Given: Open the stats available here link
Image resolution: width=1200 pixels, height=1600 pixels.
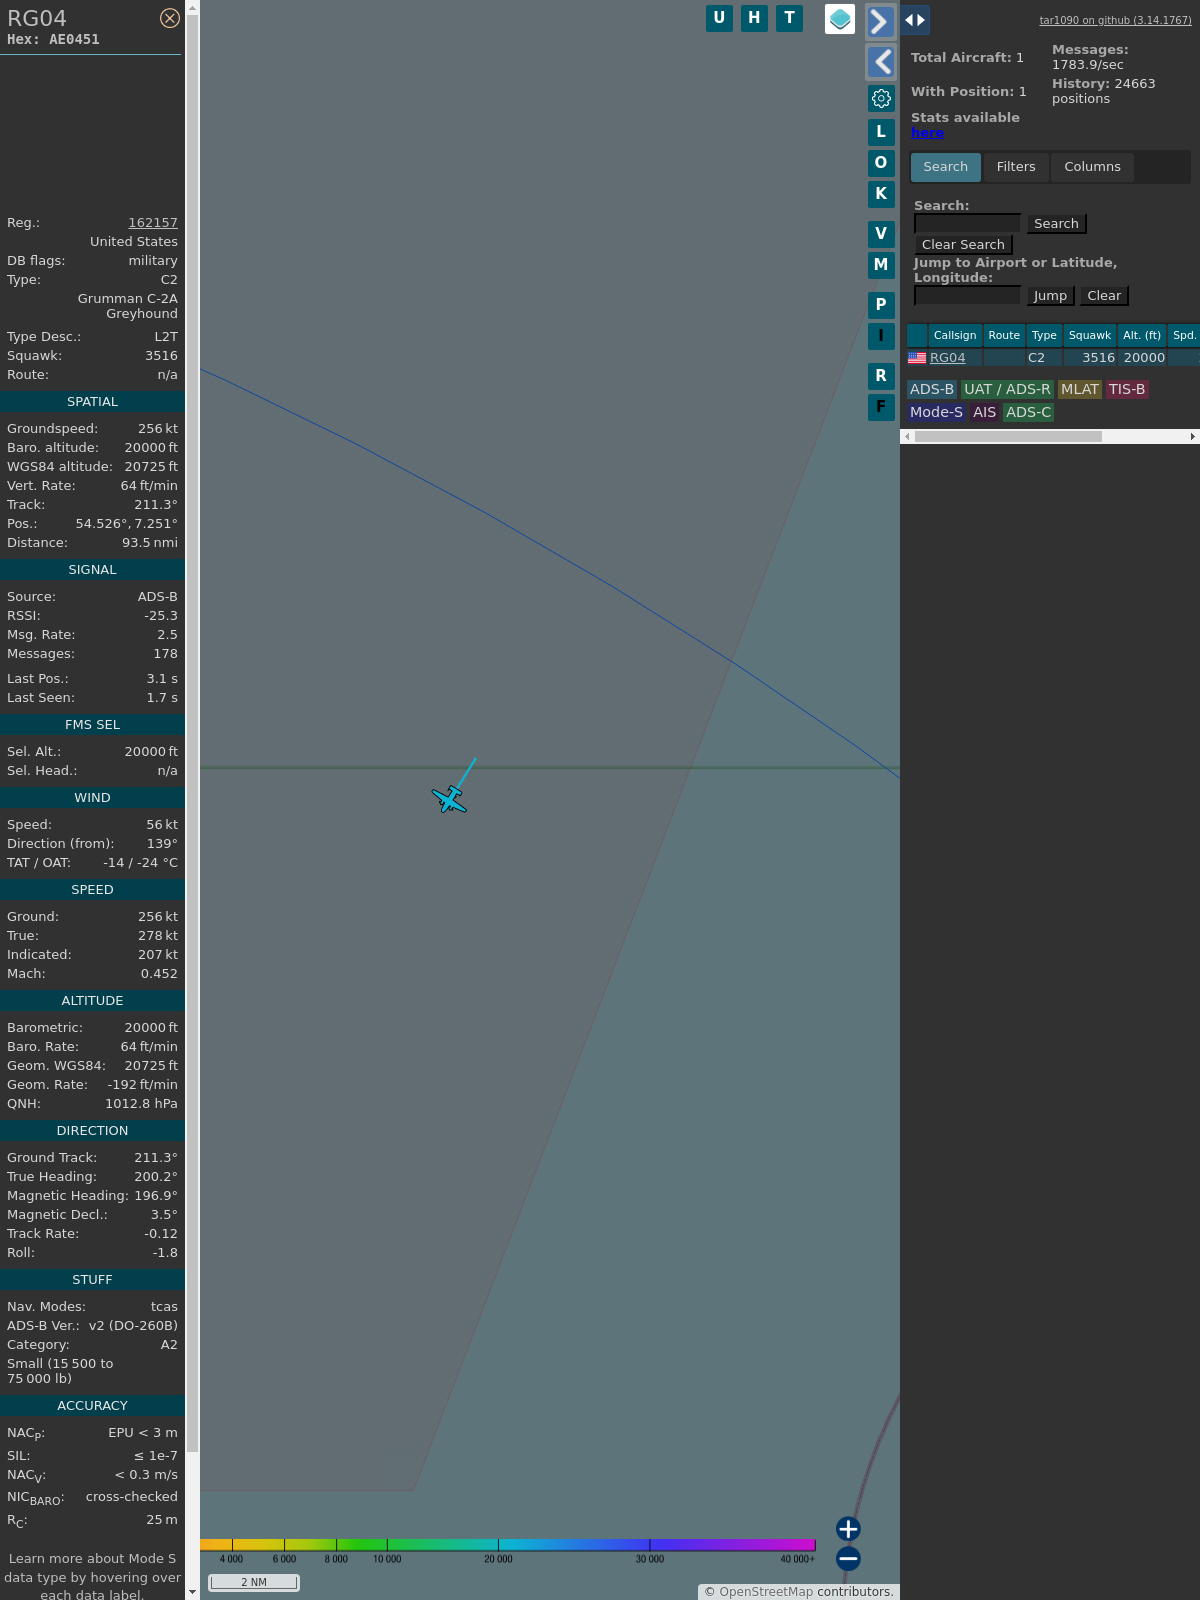Looking at the screenshot, I should click(x=927, y=133).
